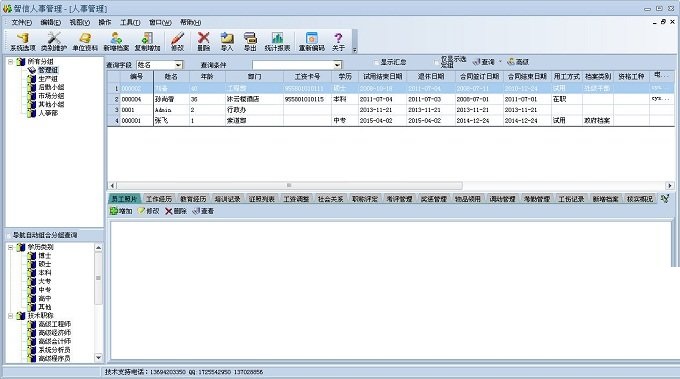Collapse the 学历类别 tree node
This screenshot has width=680, height=379.
(10, 247)
